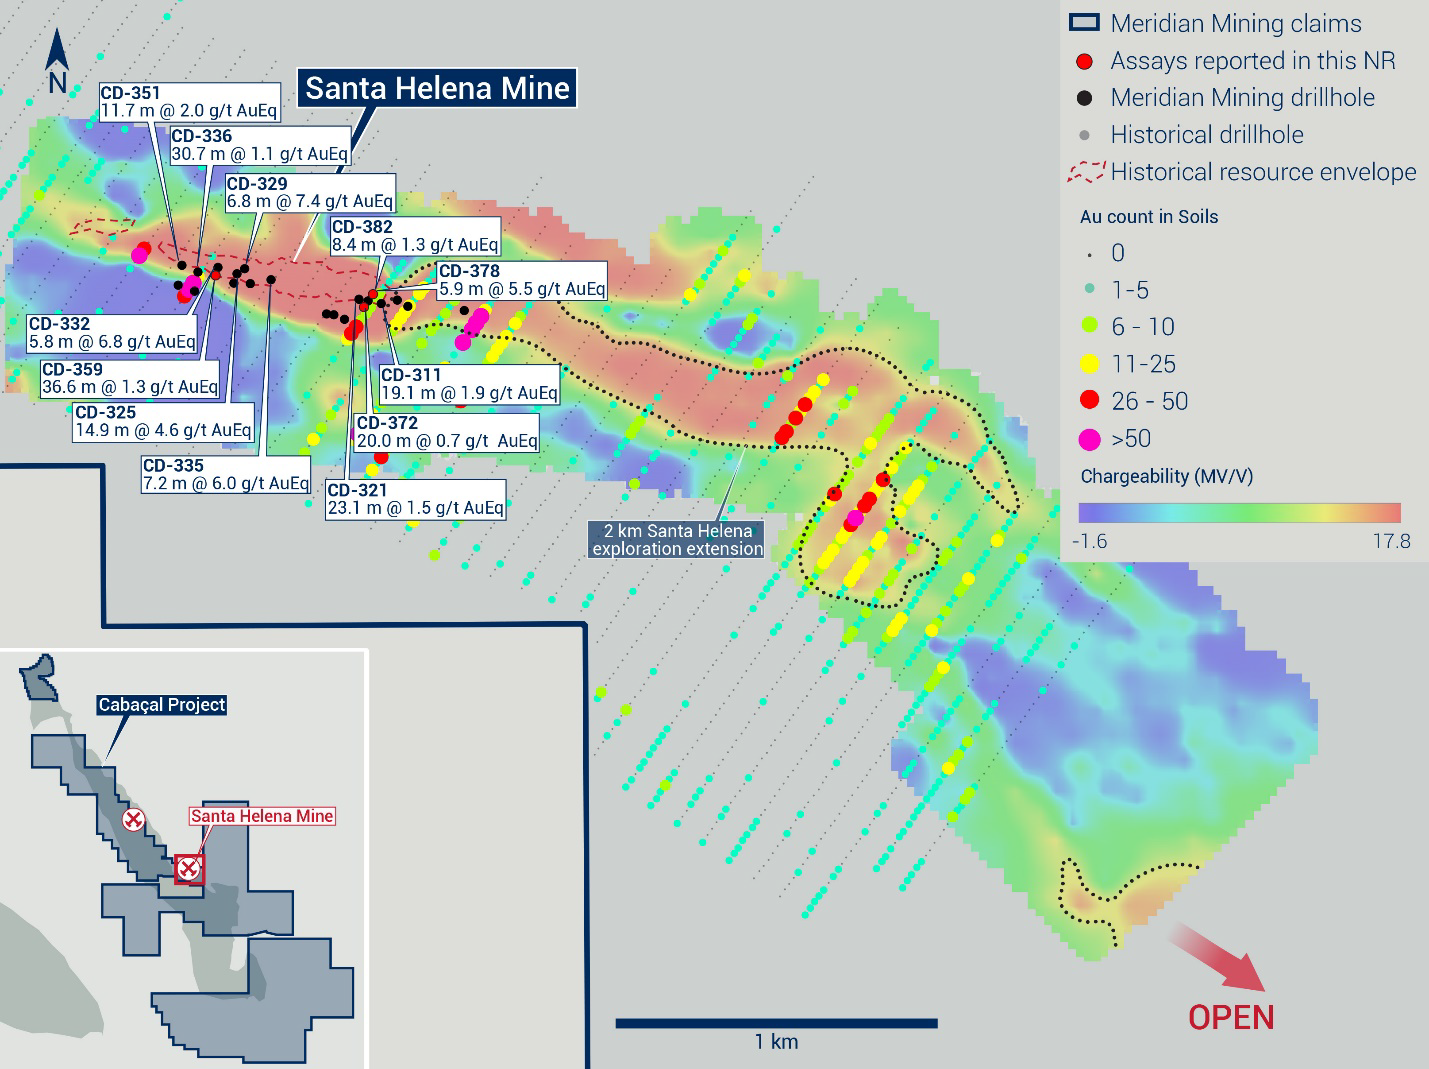
Task: Click the CD-351 drillhole label
Action: (189, 102)
